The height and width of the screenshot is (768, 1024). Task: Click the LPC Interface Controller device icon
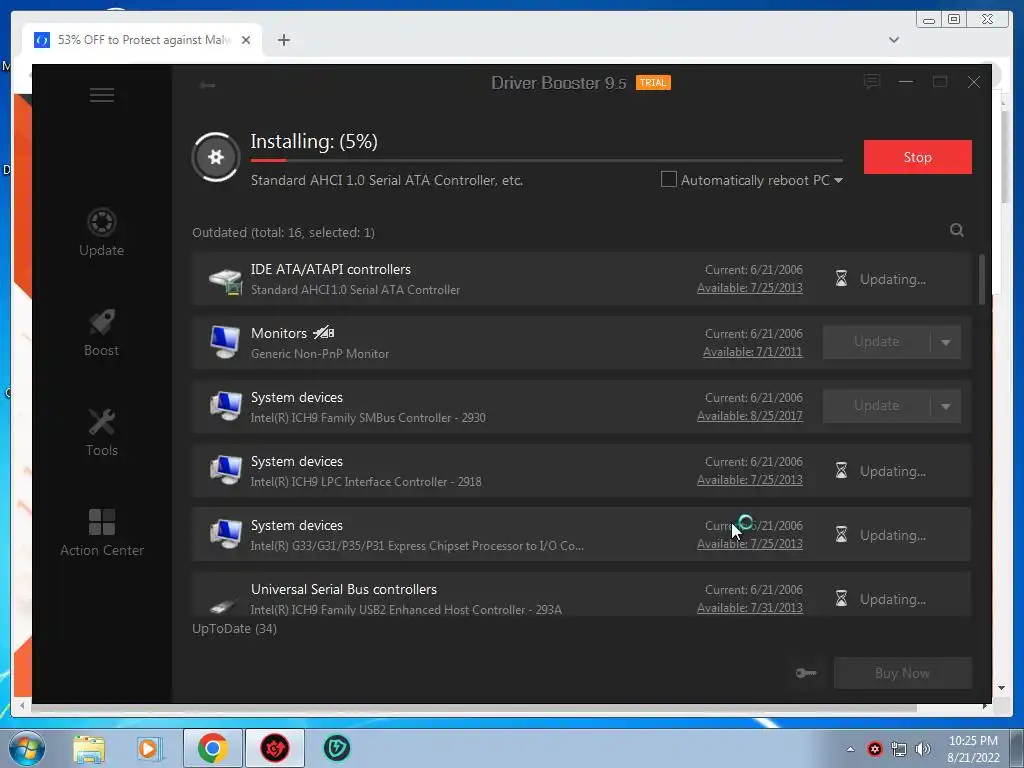(x=225, y=470)
